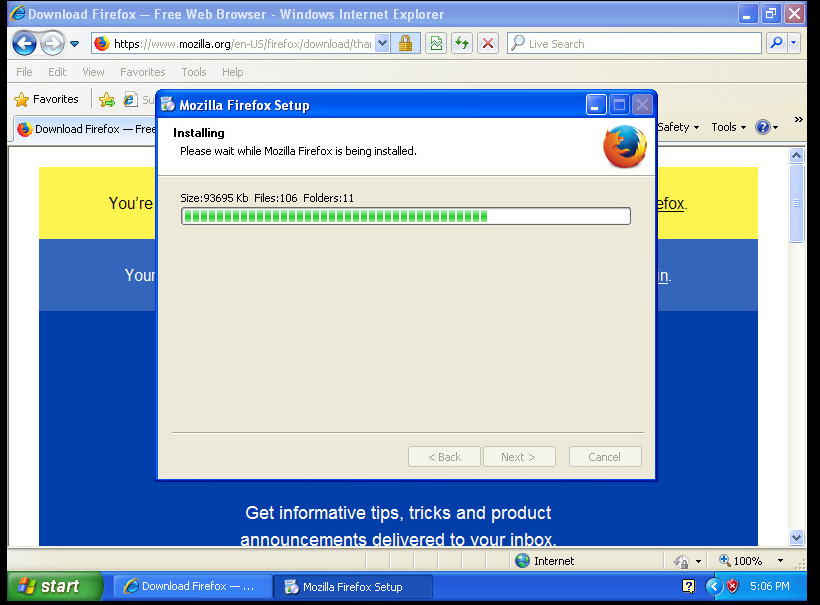Screen dimensions: 820x605
Task: Click the IE Forward navigation arrow
Action: [x=52, y=43]
